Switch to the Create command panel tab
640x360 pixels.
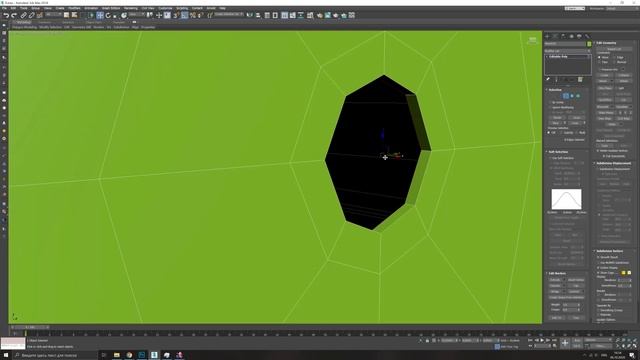click(548, 36)
